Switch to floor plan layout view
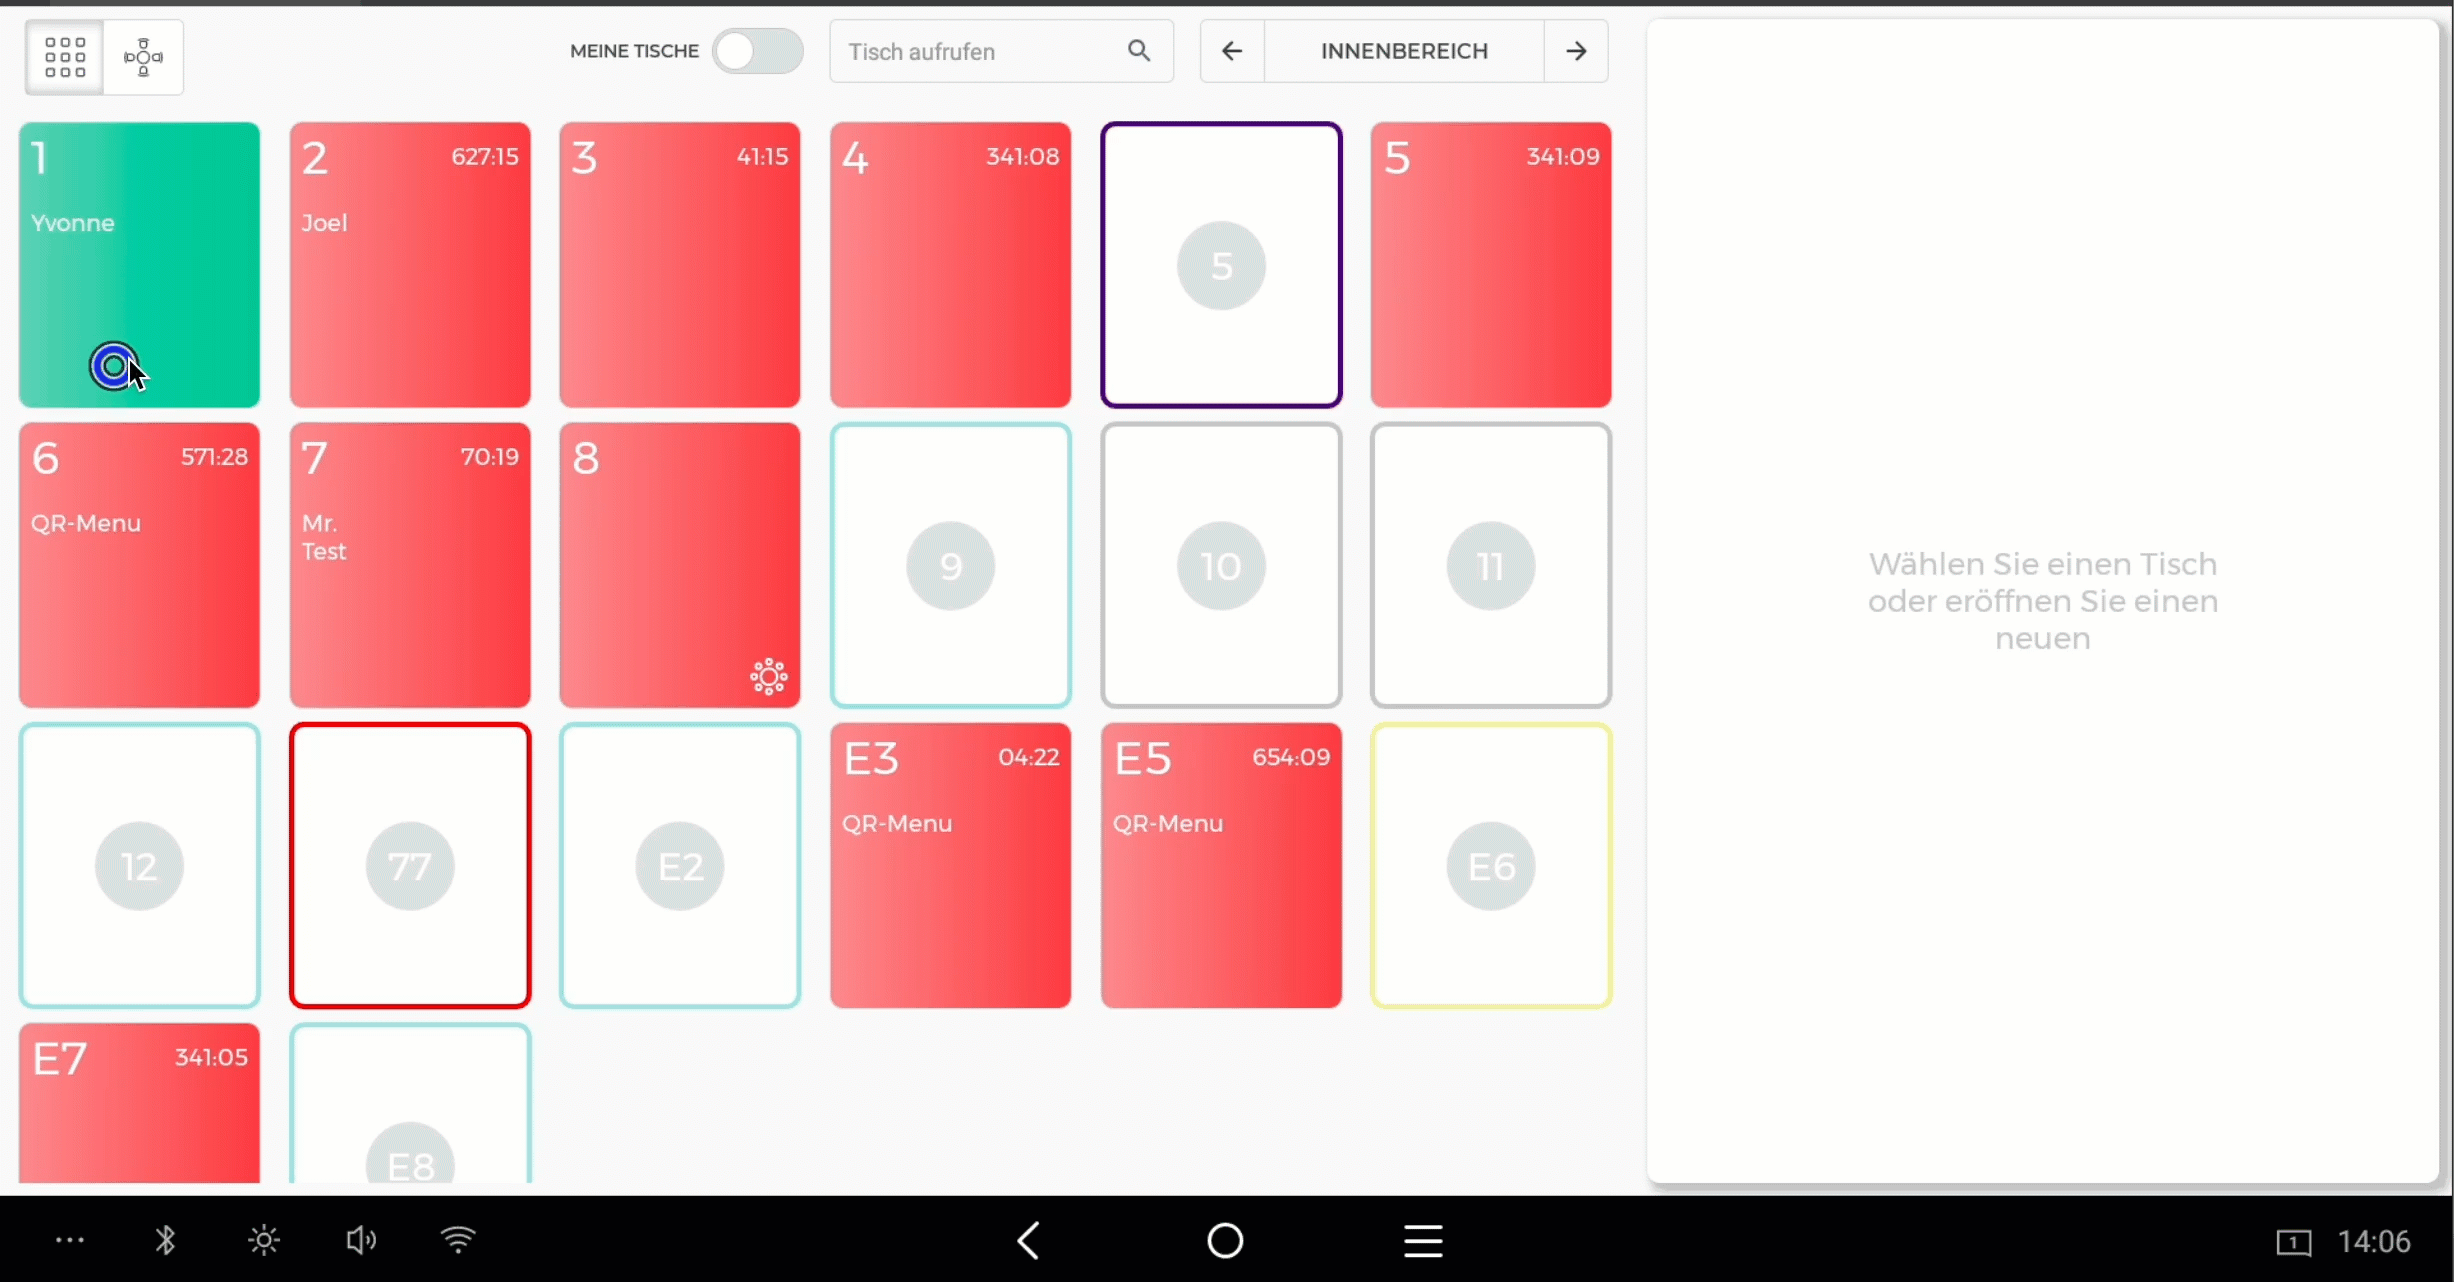Image resolution: width=2454 pixels, height=1282 pixels. point(143,57)
